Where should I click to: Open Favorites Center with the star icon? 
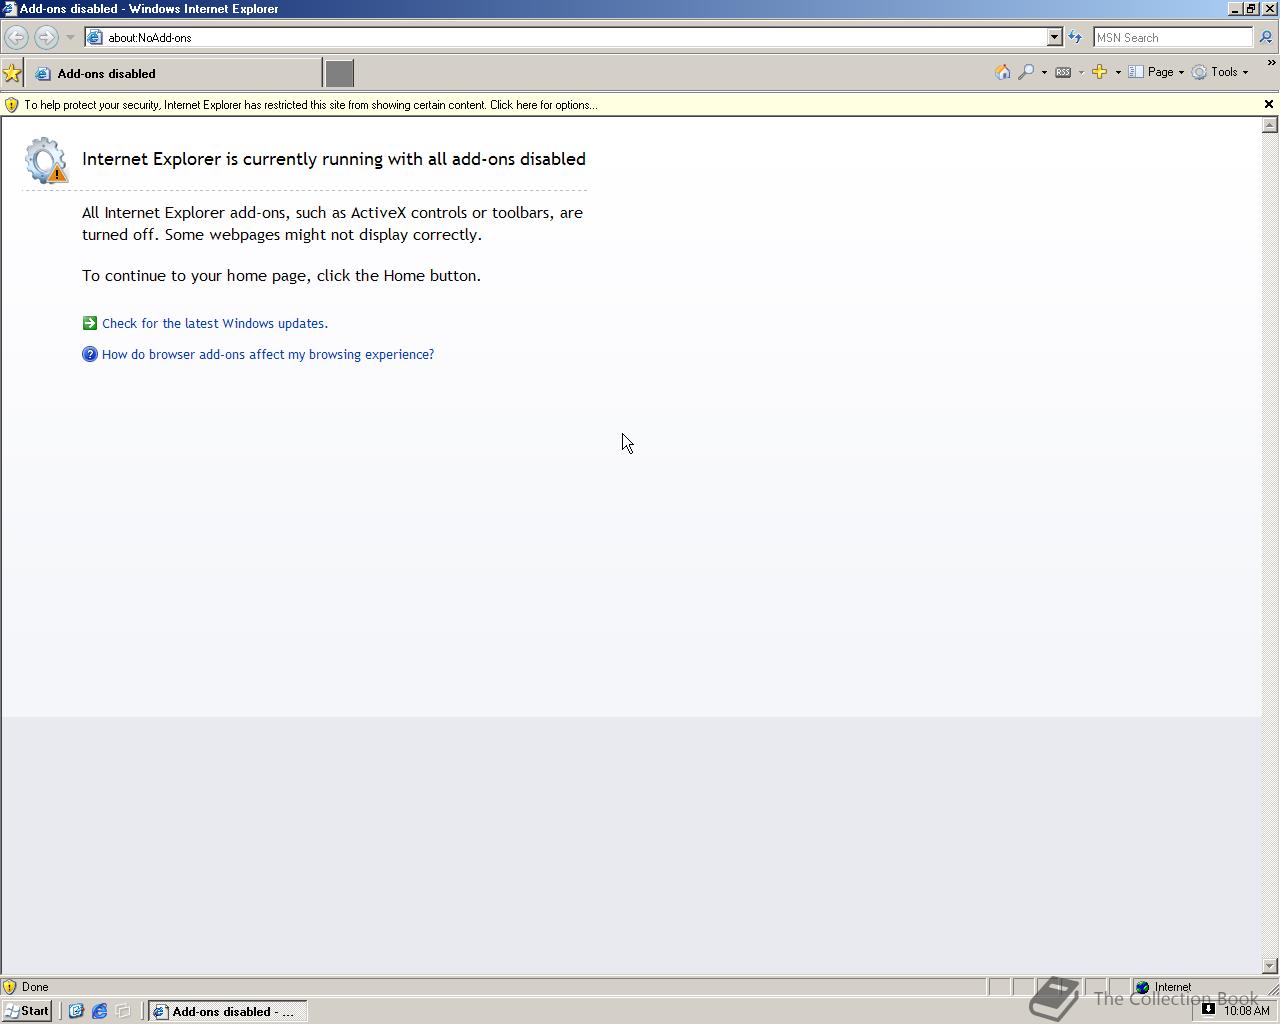point(12,73)
